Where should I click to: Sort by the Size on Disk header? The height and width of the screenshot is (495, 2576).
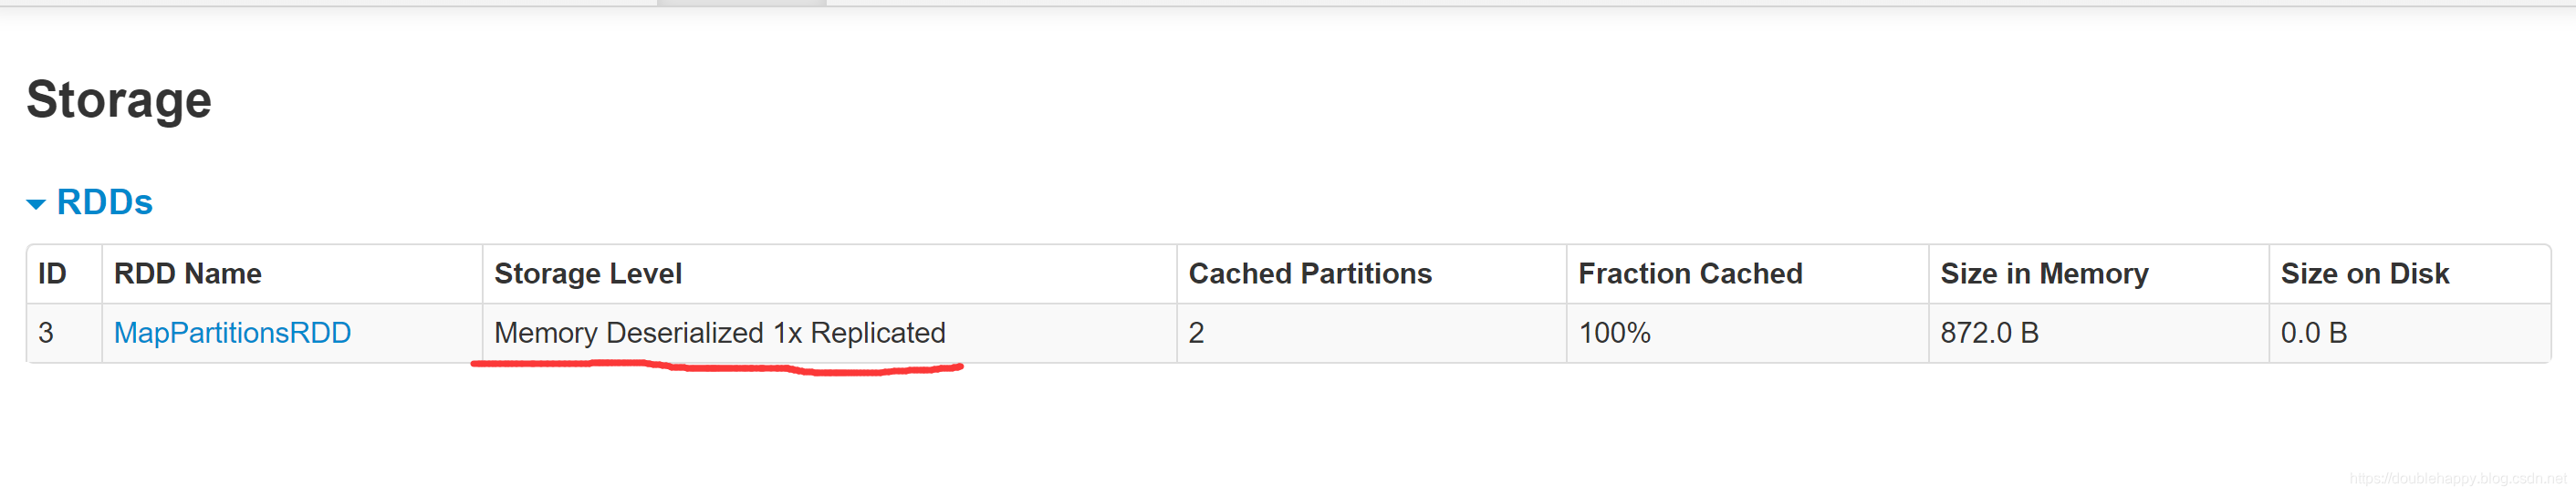pyautogui.click(x=2364, y=274)
